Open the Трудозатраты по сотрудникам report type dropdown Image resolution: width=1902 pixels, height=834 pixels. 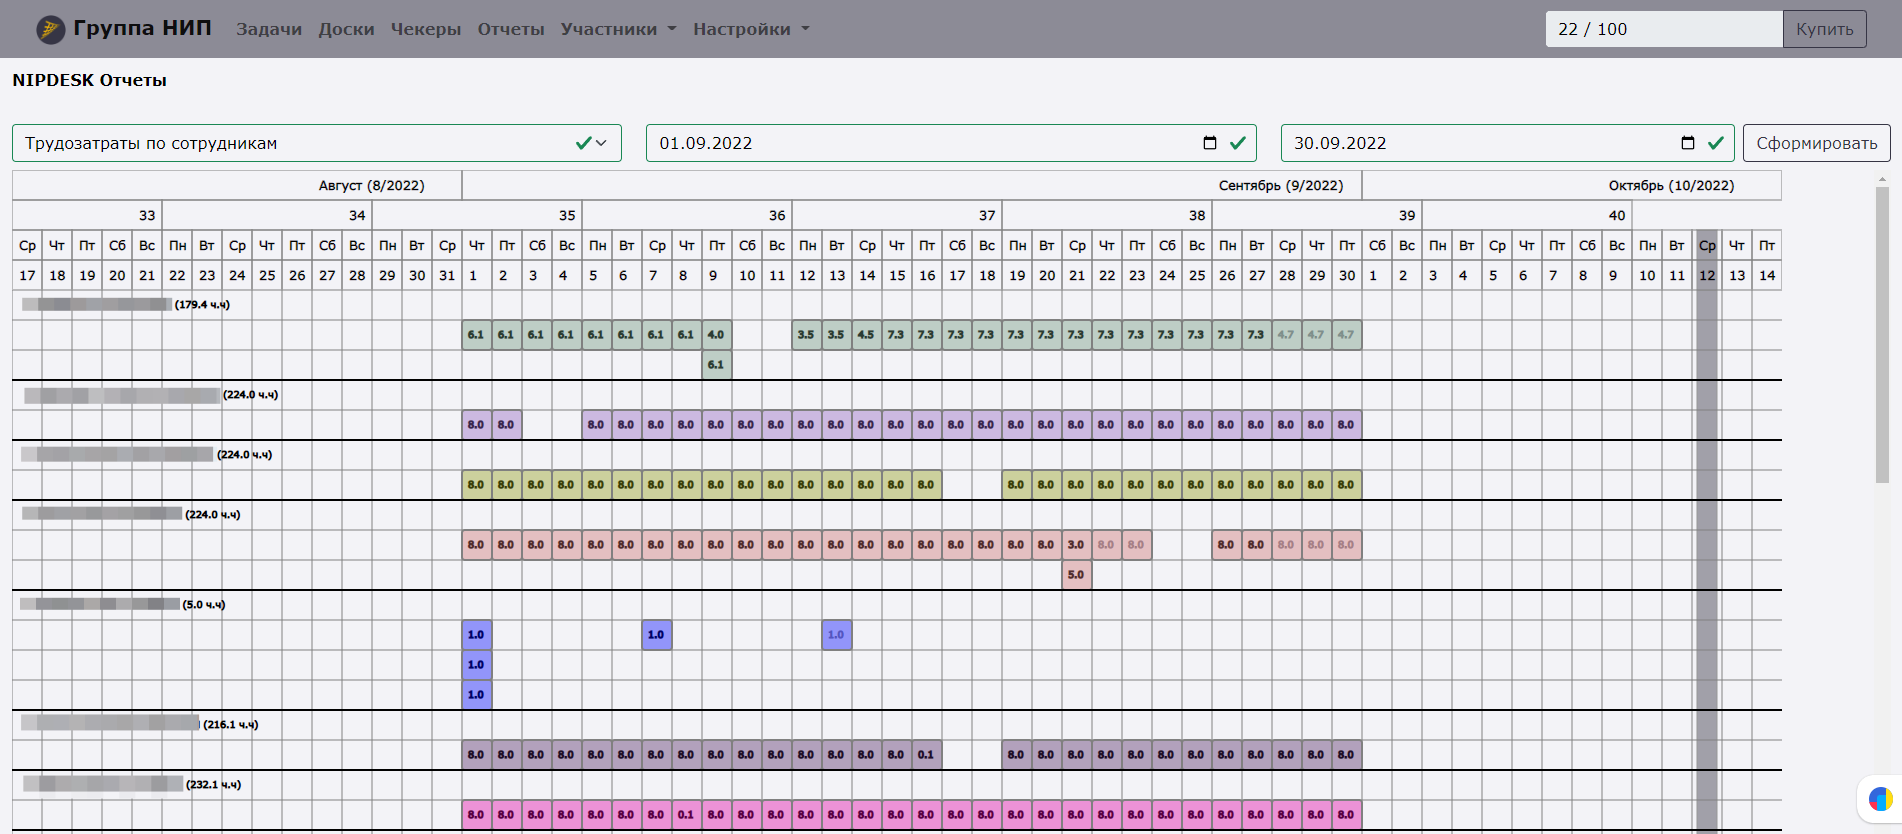tap(317, 143)
